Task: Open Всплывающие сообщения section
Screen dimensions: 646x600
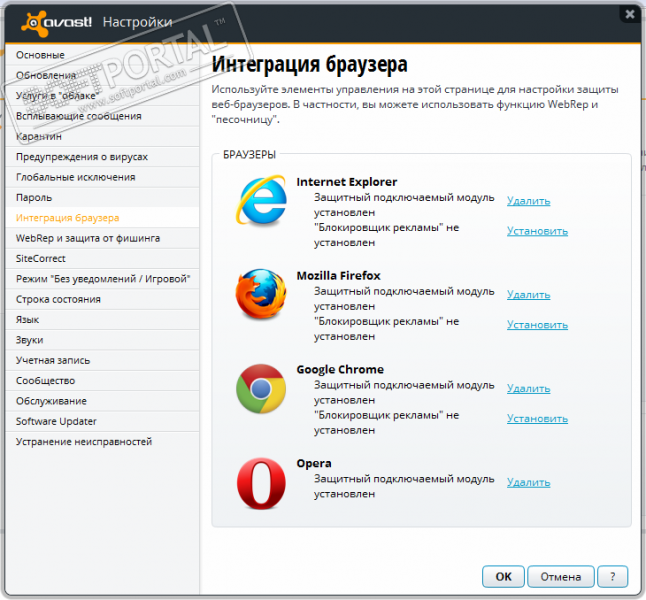Action: [x=102, y=116]
